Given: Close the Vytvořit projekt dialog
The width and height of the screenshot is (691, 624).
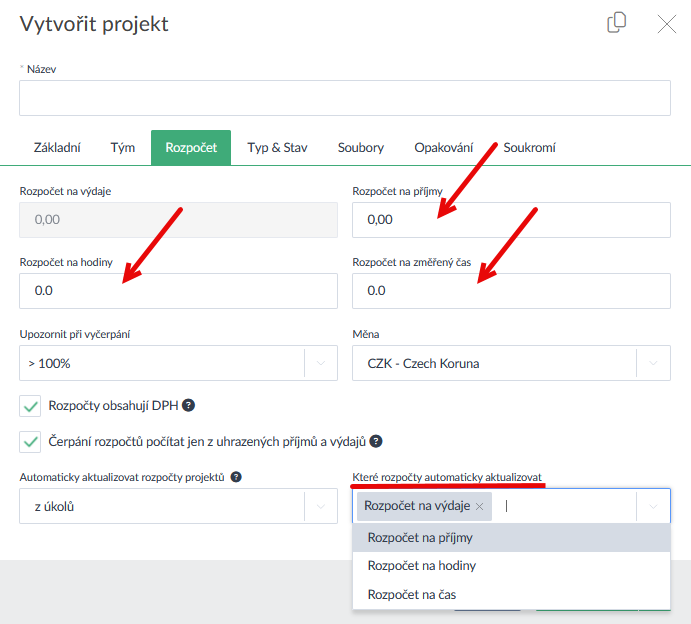Looking at the screenshot, I should coord(667,24).
